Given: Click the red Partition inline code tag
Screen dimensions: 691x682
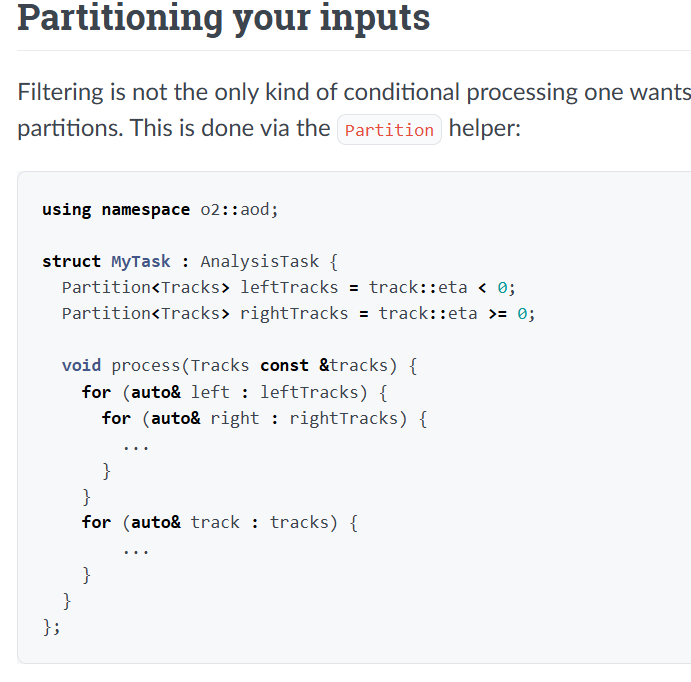Looking at the screenshot, I should point(389,130).
